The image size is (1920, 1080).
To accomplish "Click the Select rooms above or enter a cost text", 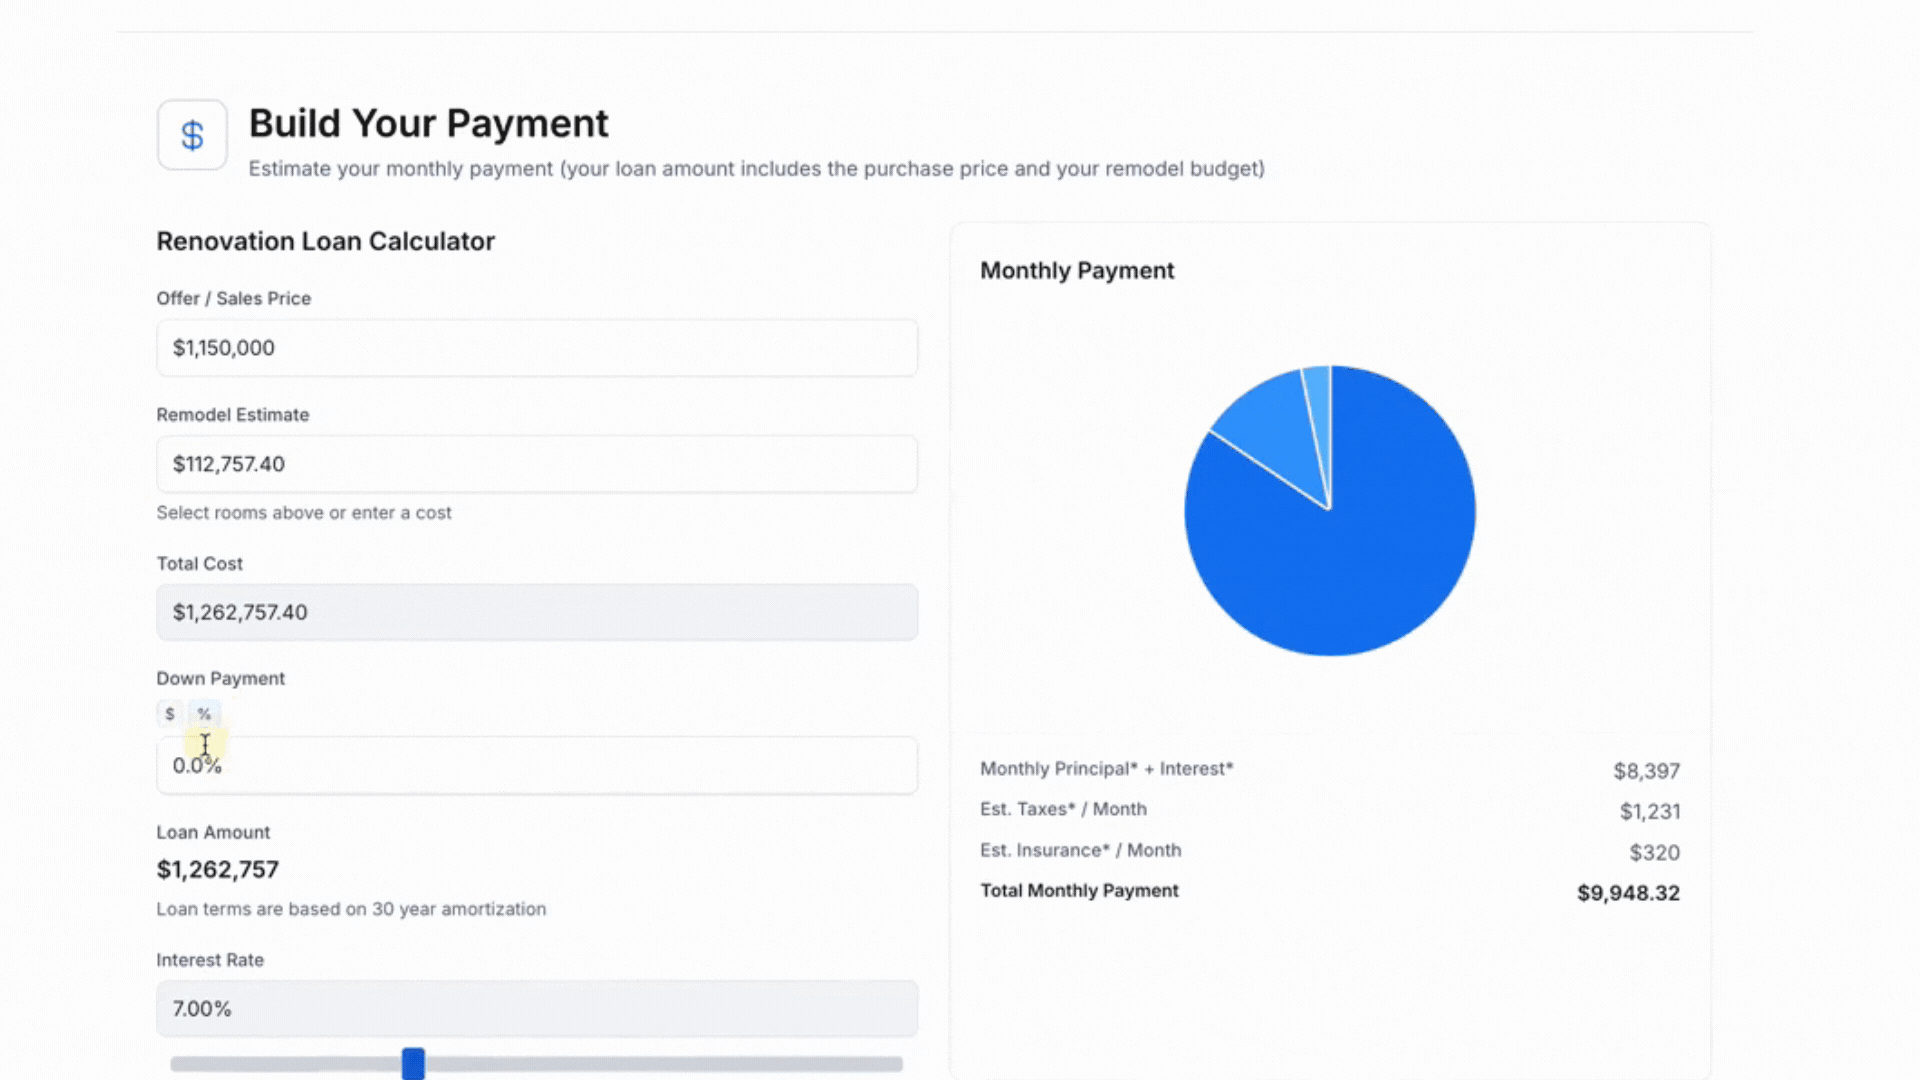I will click(304, 512).
